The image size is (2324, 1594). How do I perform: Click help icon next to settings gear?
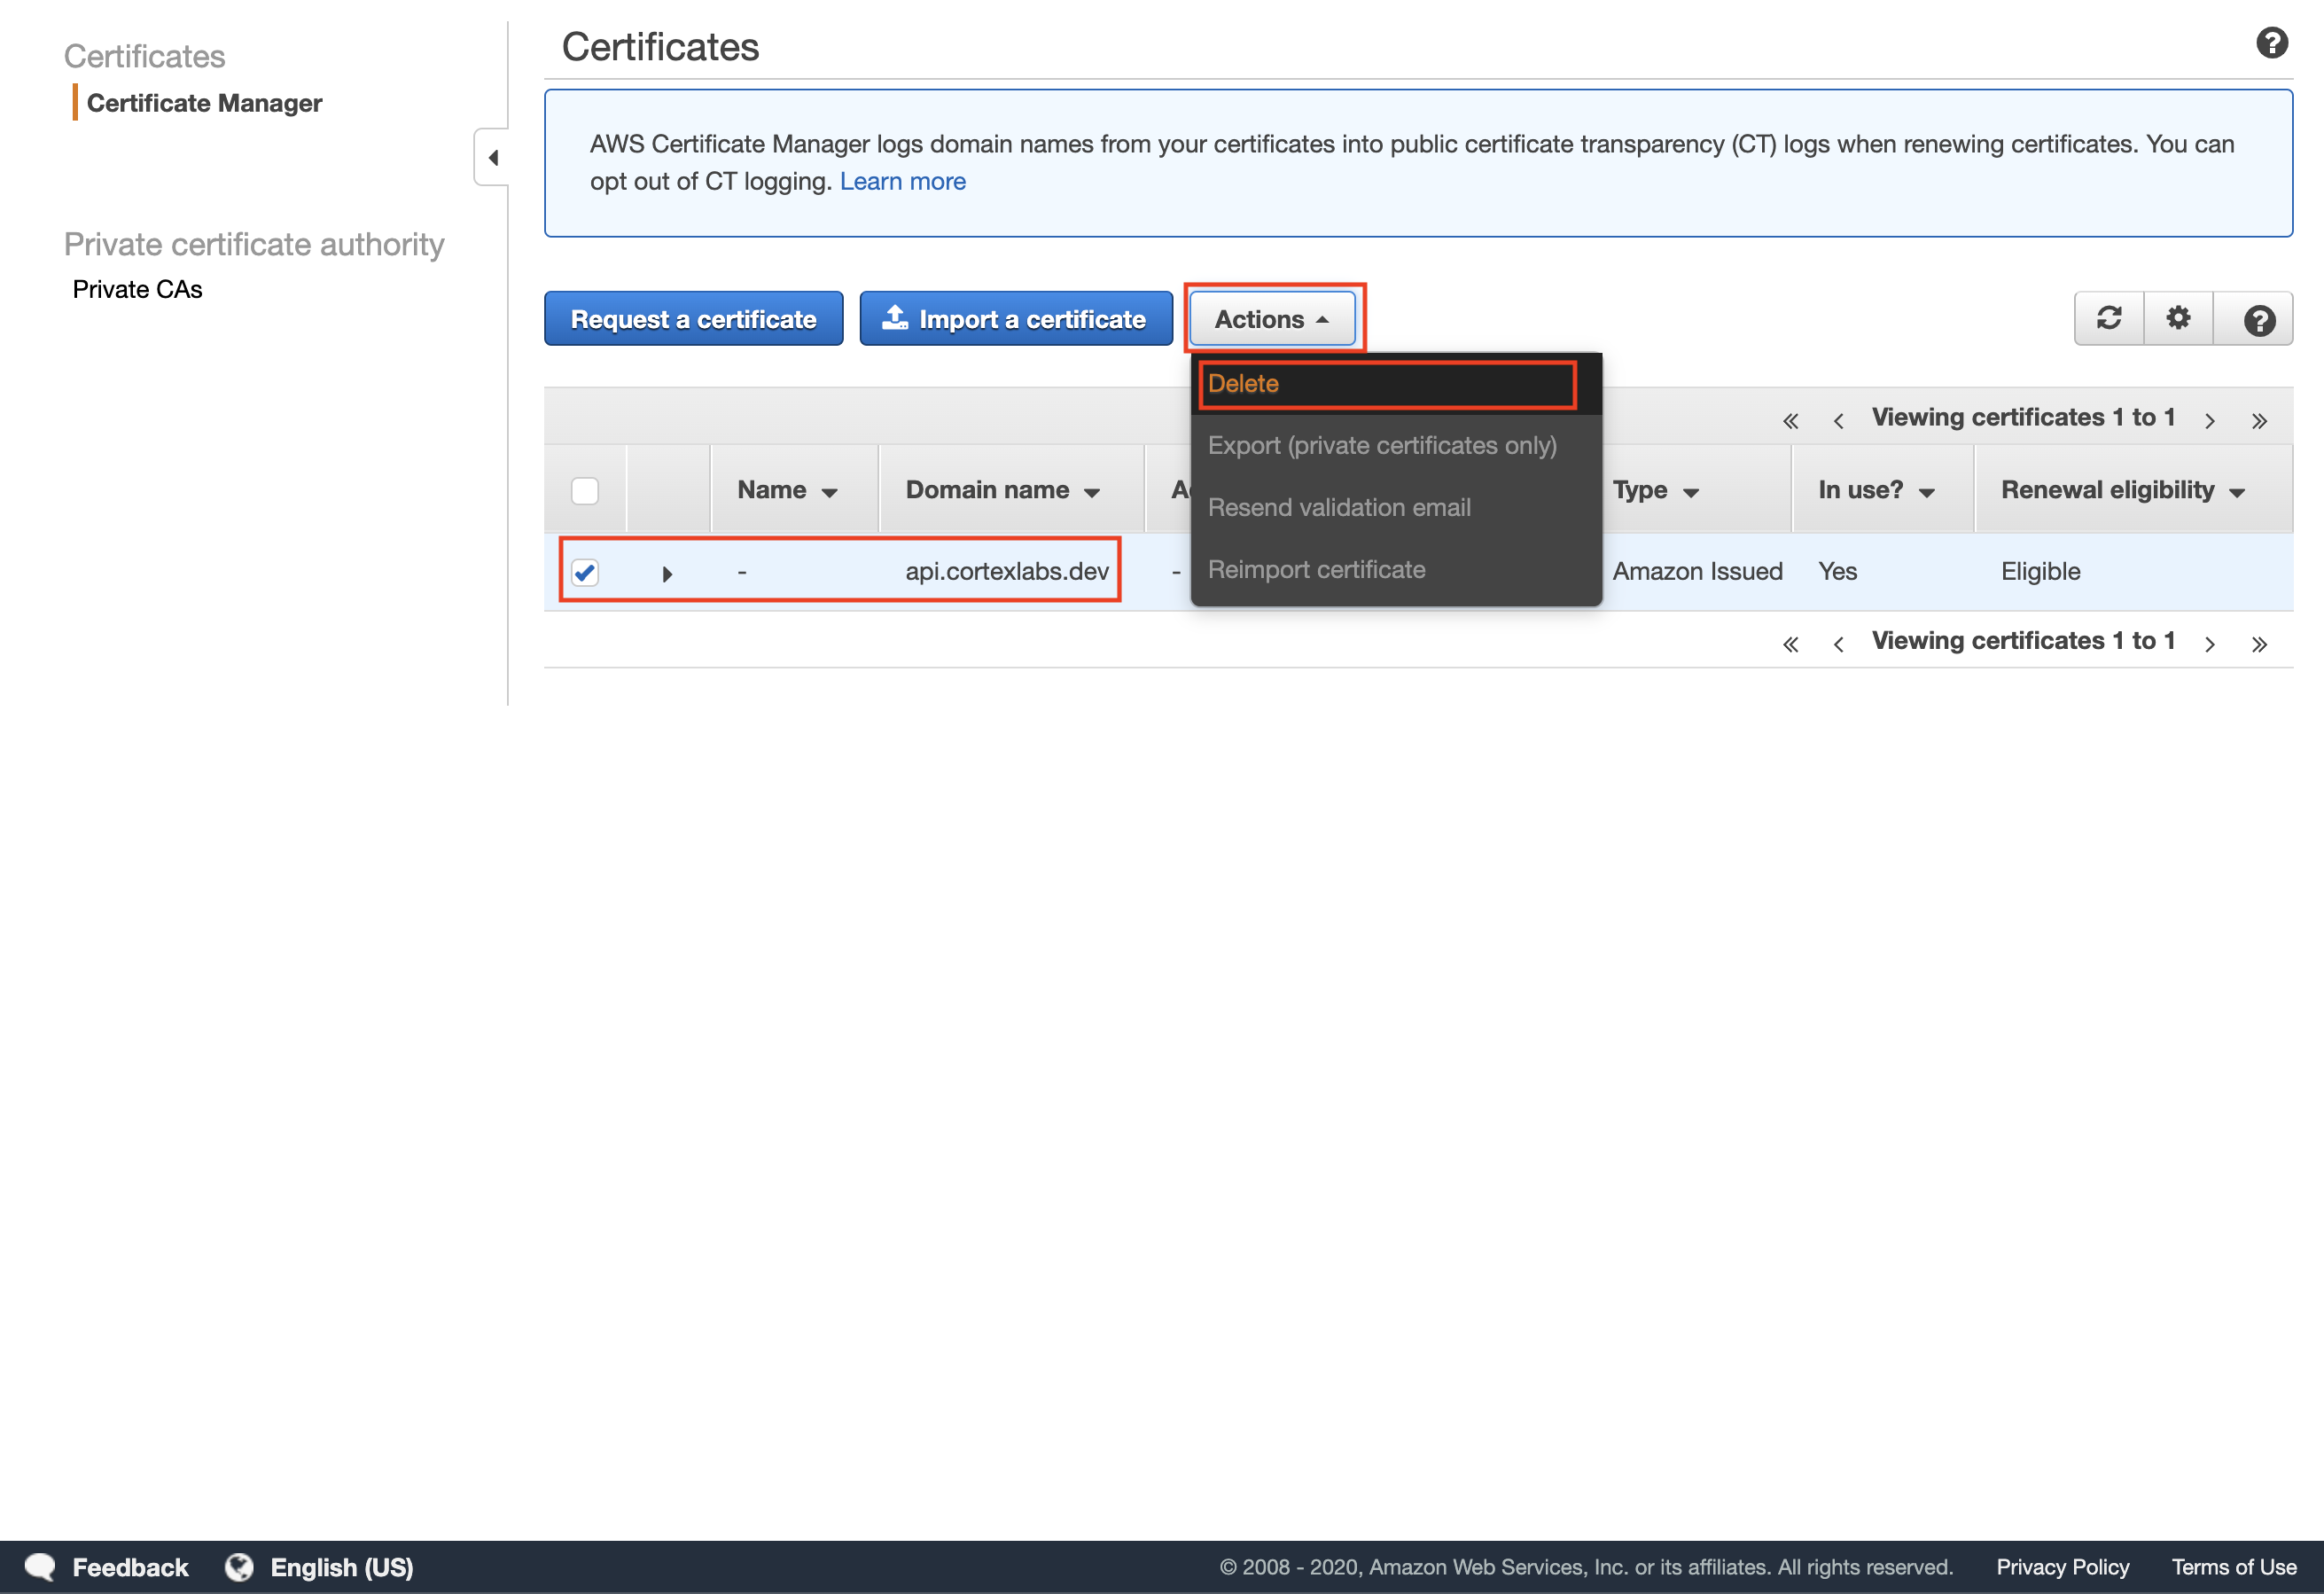point(2258,320)
